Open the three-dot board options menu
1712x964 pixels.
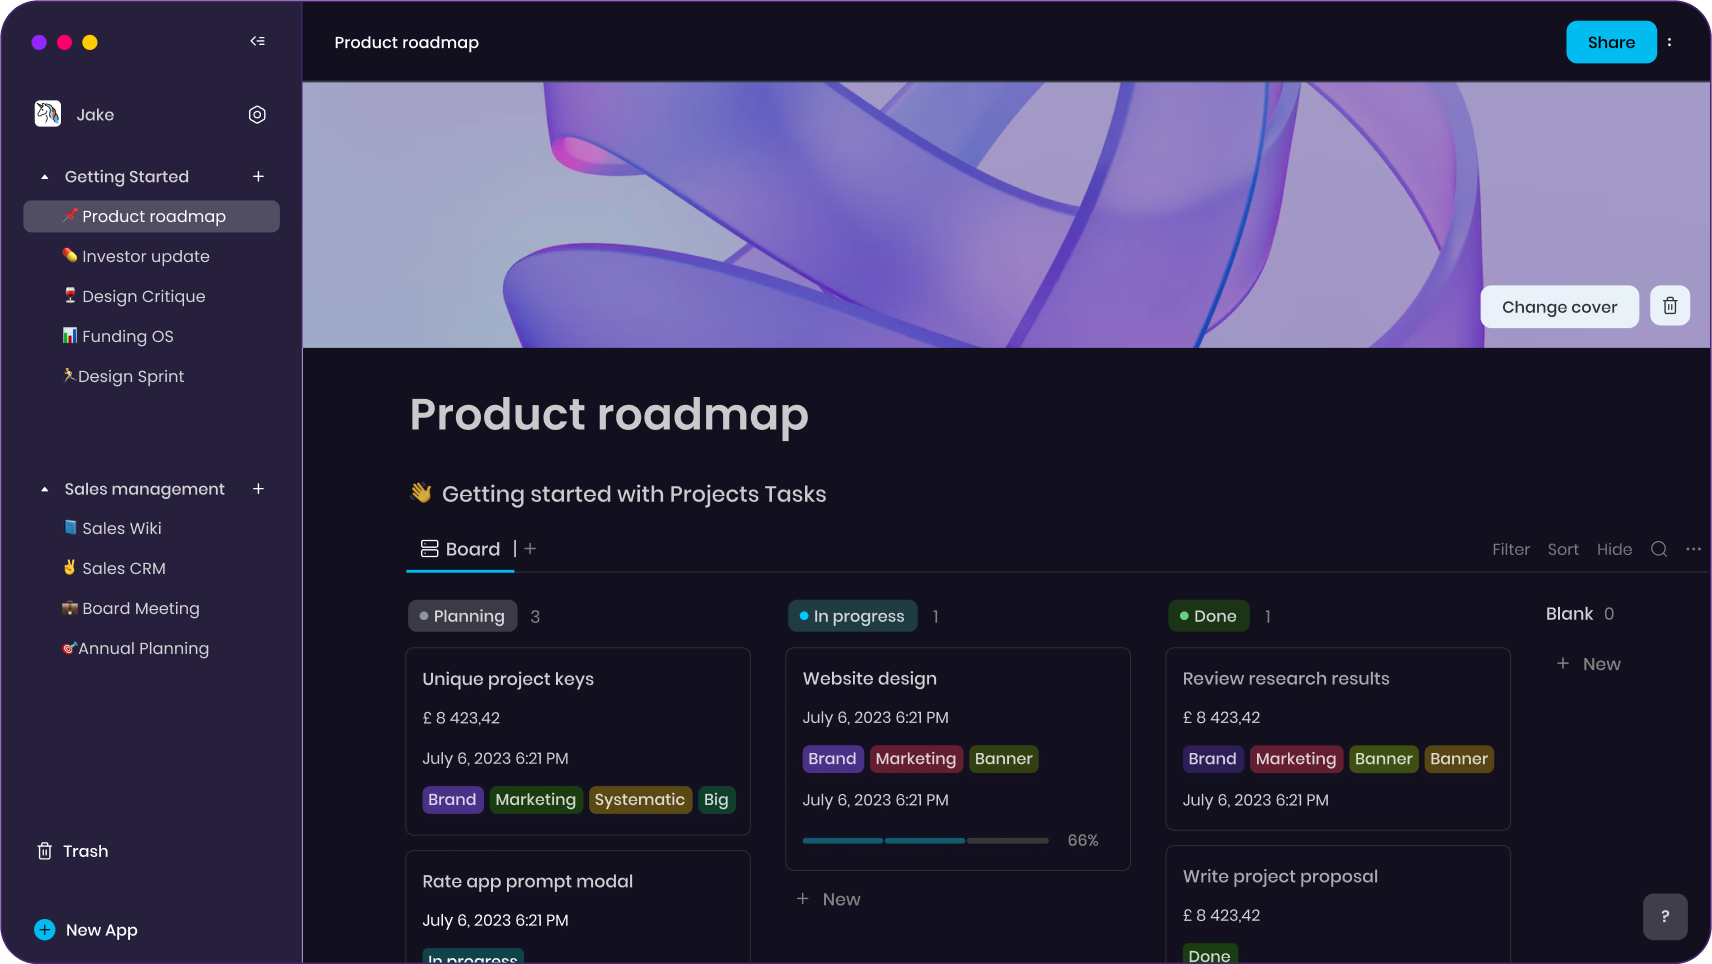(x=1693, y=549)
